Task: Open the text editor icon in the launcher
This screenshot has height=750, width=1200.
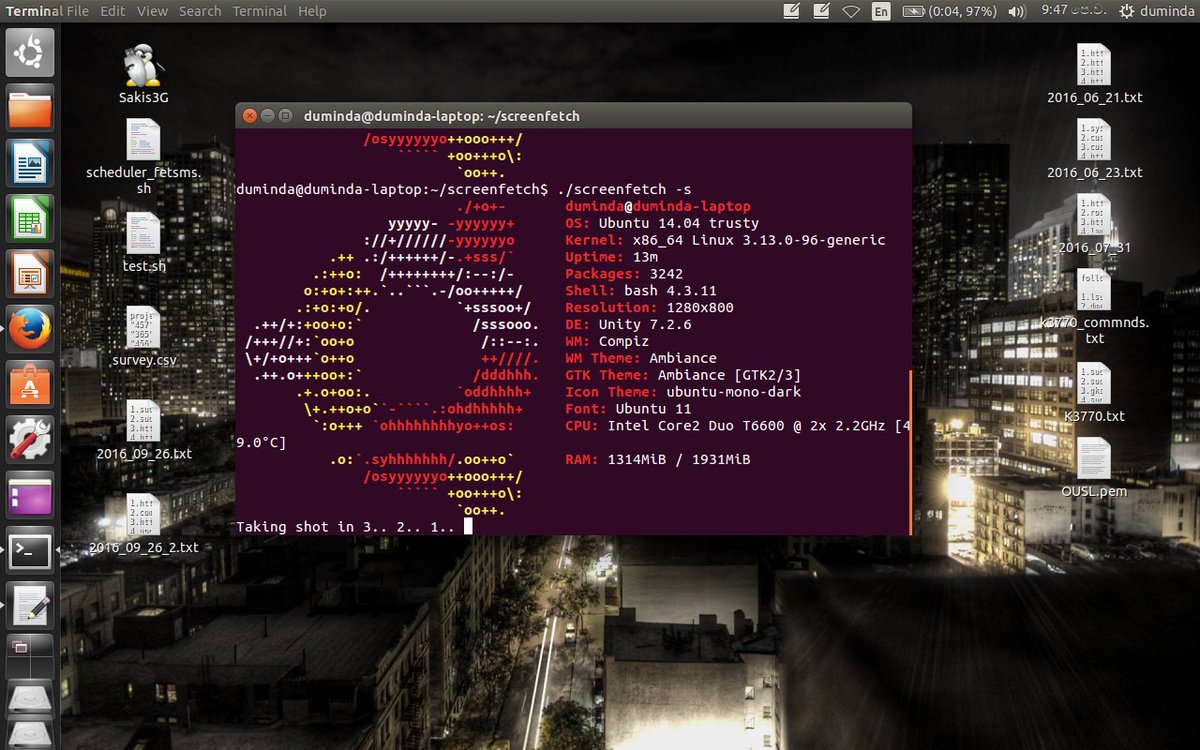Action: click(28, 603)
